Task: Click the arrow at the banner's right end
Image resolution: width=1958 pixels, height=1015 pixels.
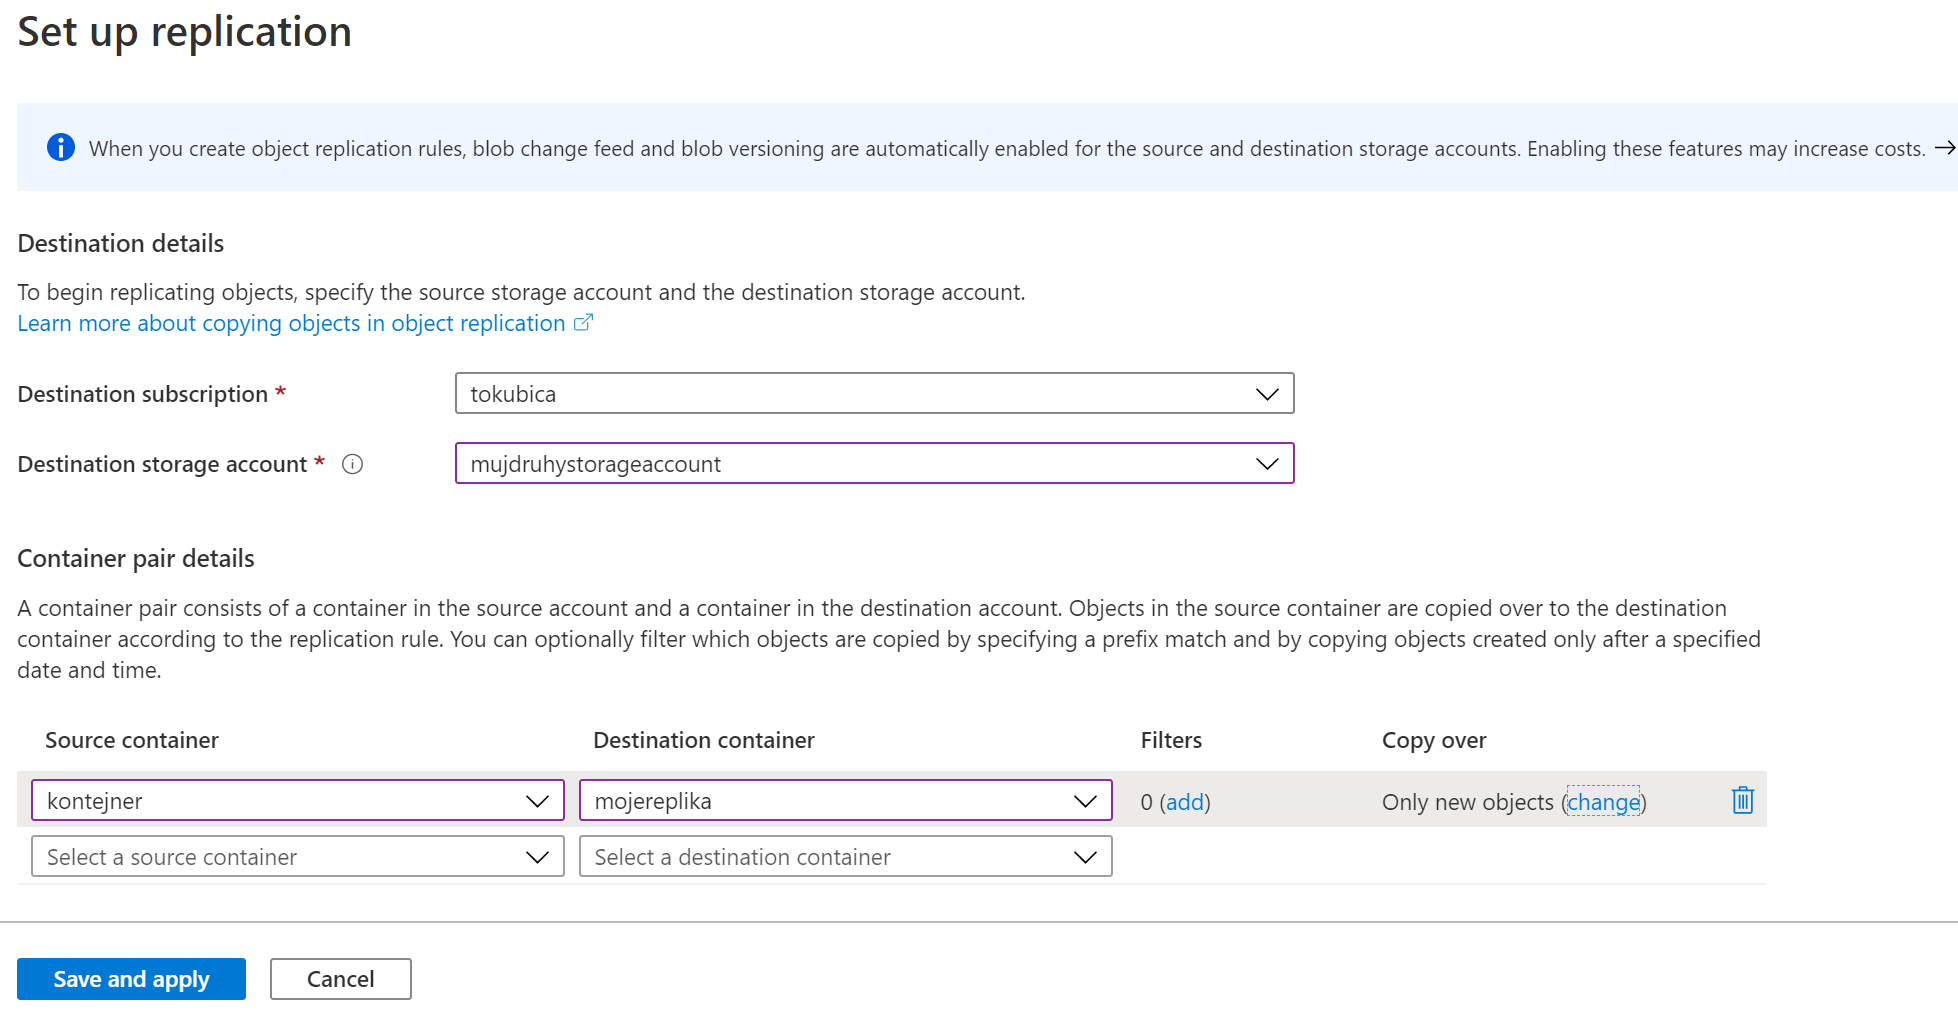Action: click(1944, 148)
